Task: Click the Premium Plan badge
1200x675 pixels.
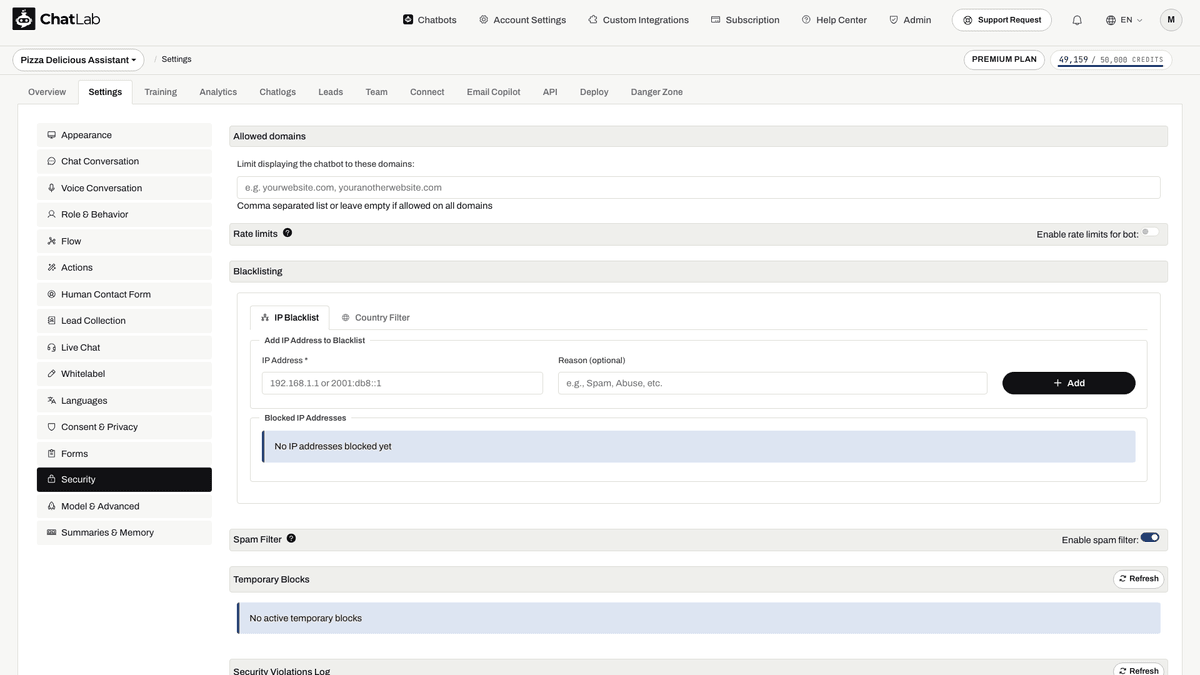Action: (x=1004, y=59)
